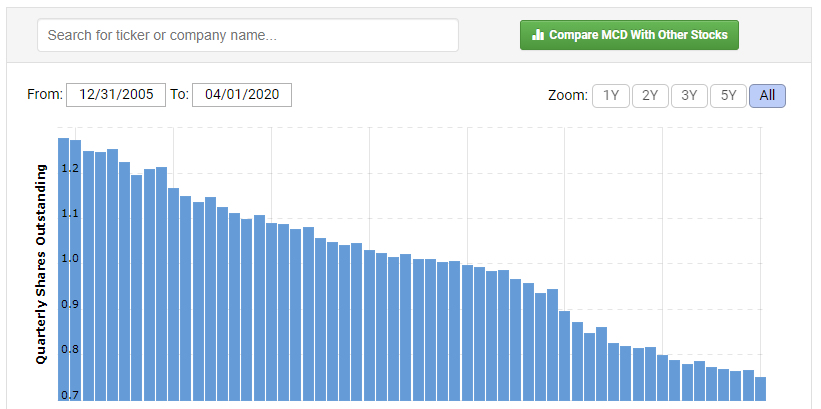Click the 0.8 y-axis label

70,350
